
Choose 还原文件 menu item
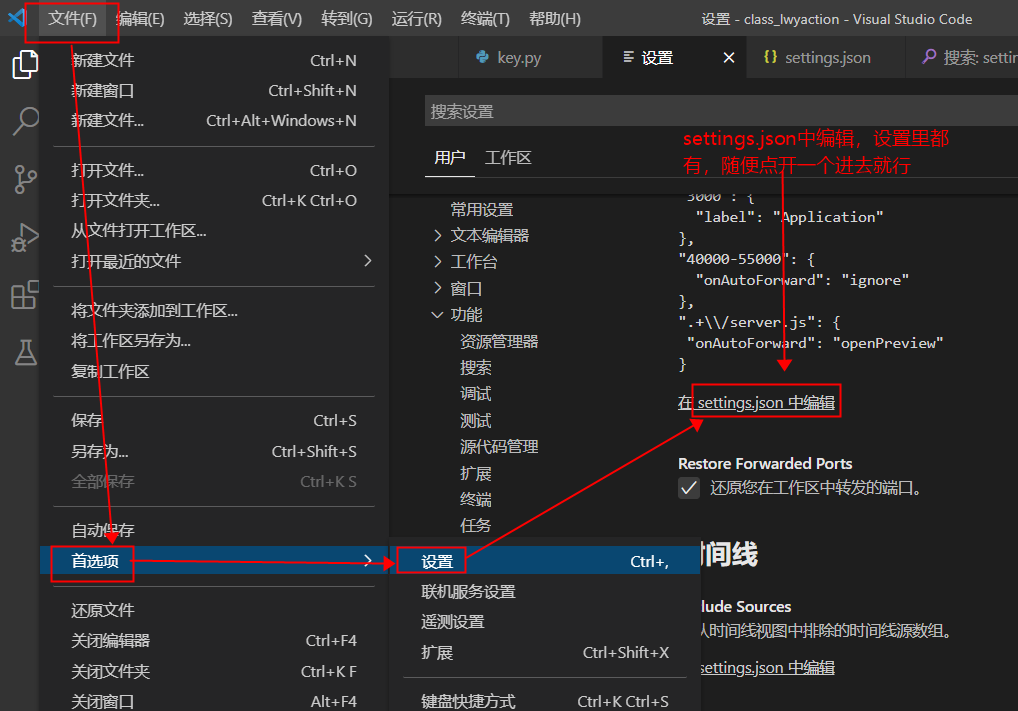click(214, 610)
